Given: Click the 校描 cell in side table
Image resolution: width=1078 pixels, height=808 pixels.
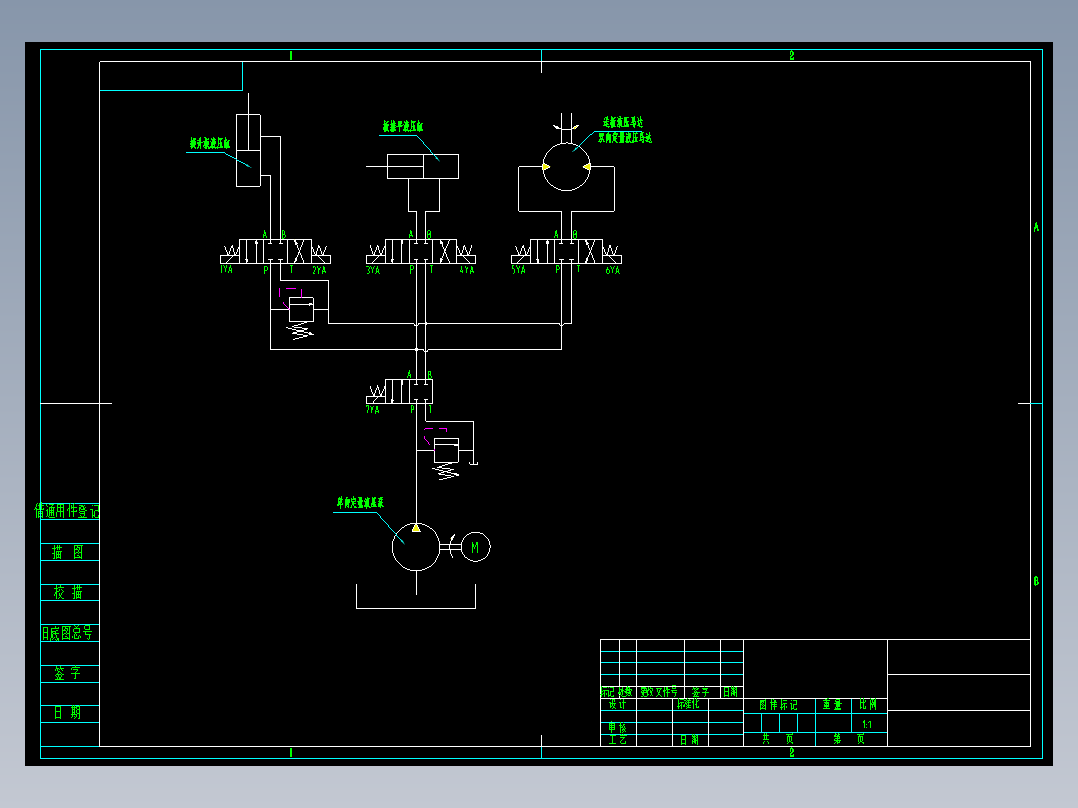Looking at the screenshot, I should point(69,592).
